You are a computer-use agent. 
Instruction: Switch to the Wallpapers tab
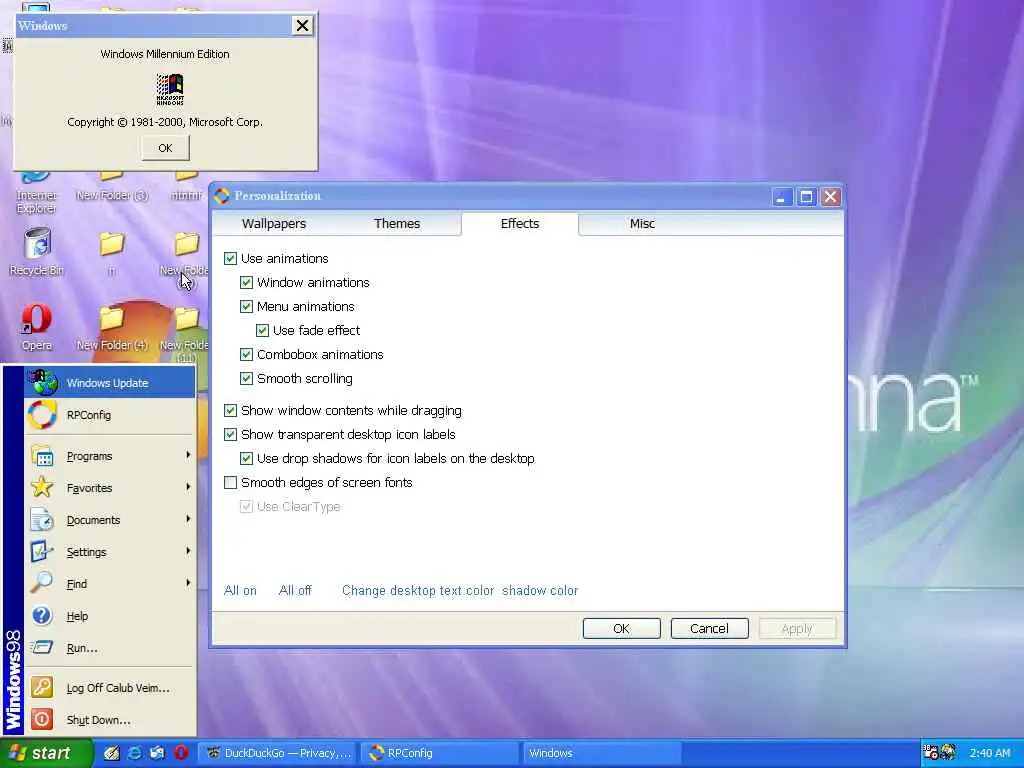(274, 223)
